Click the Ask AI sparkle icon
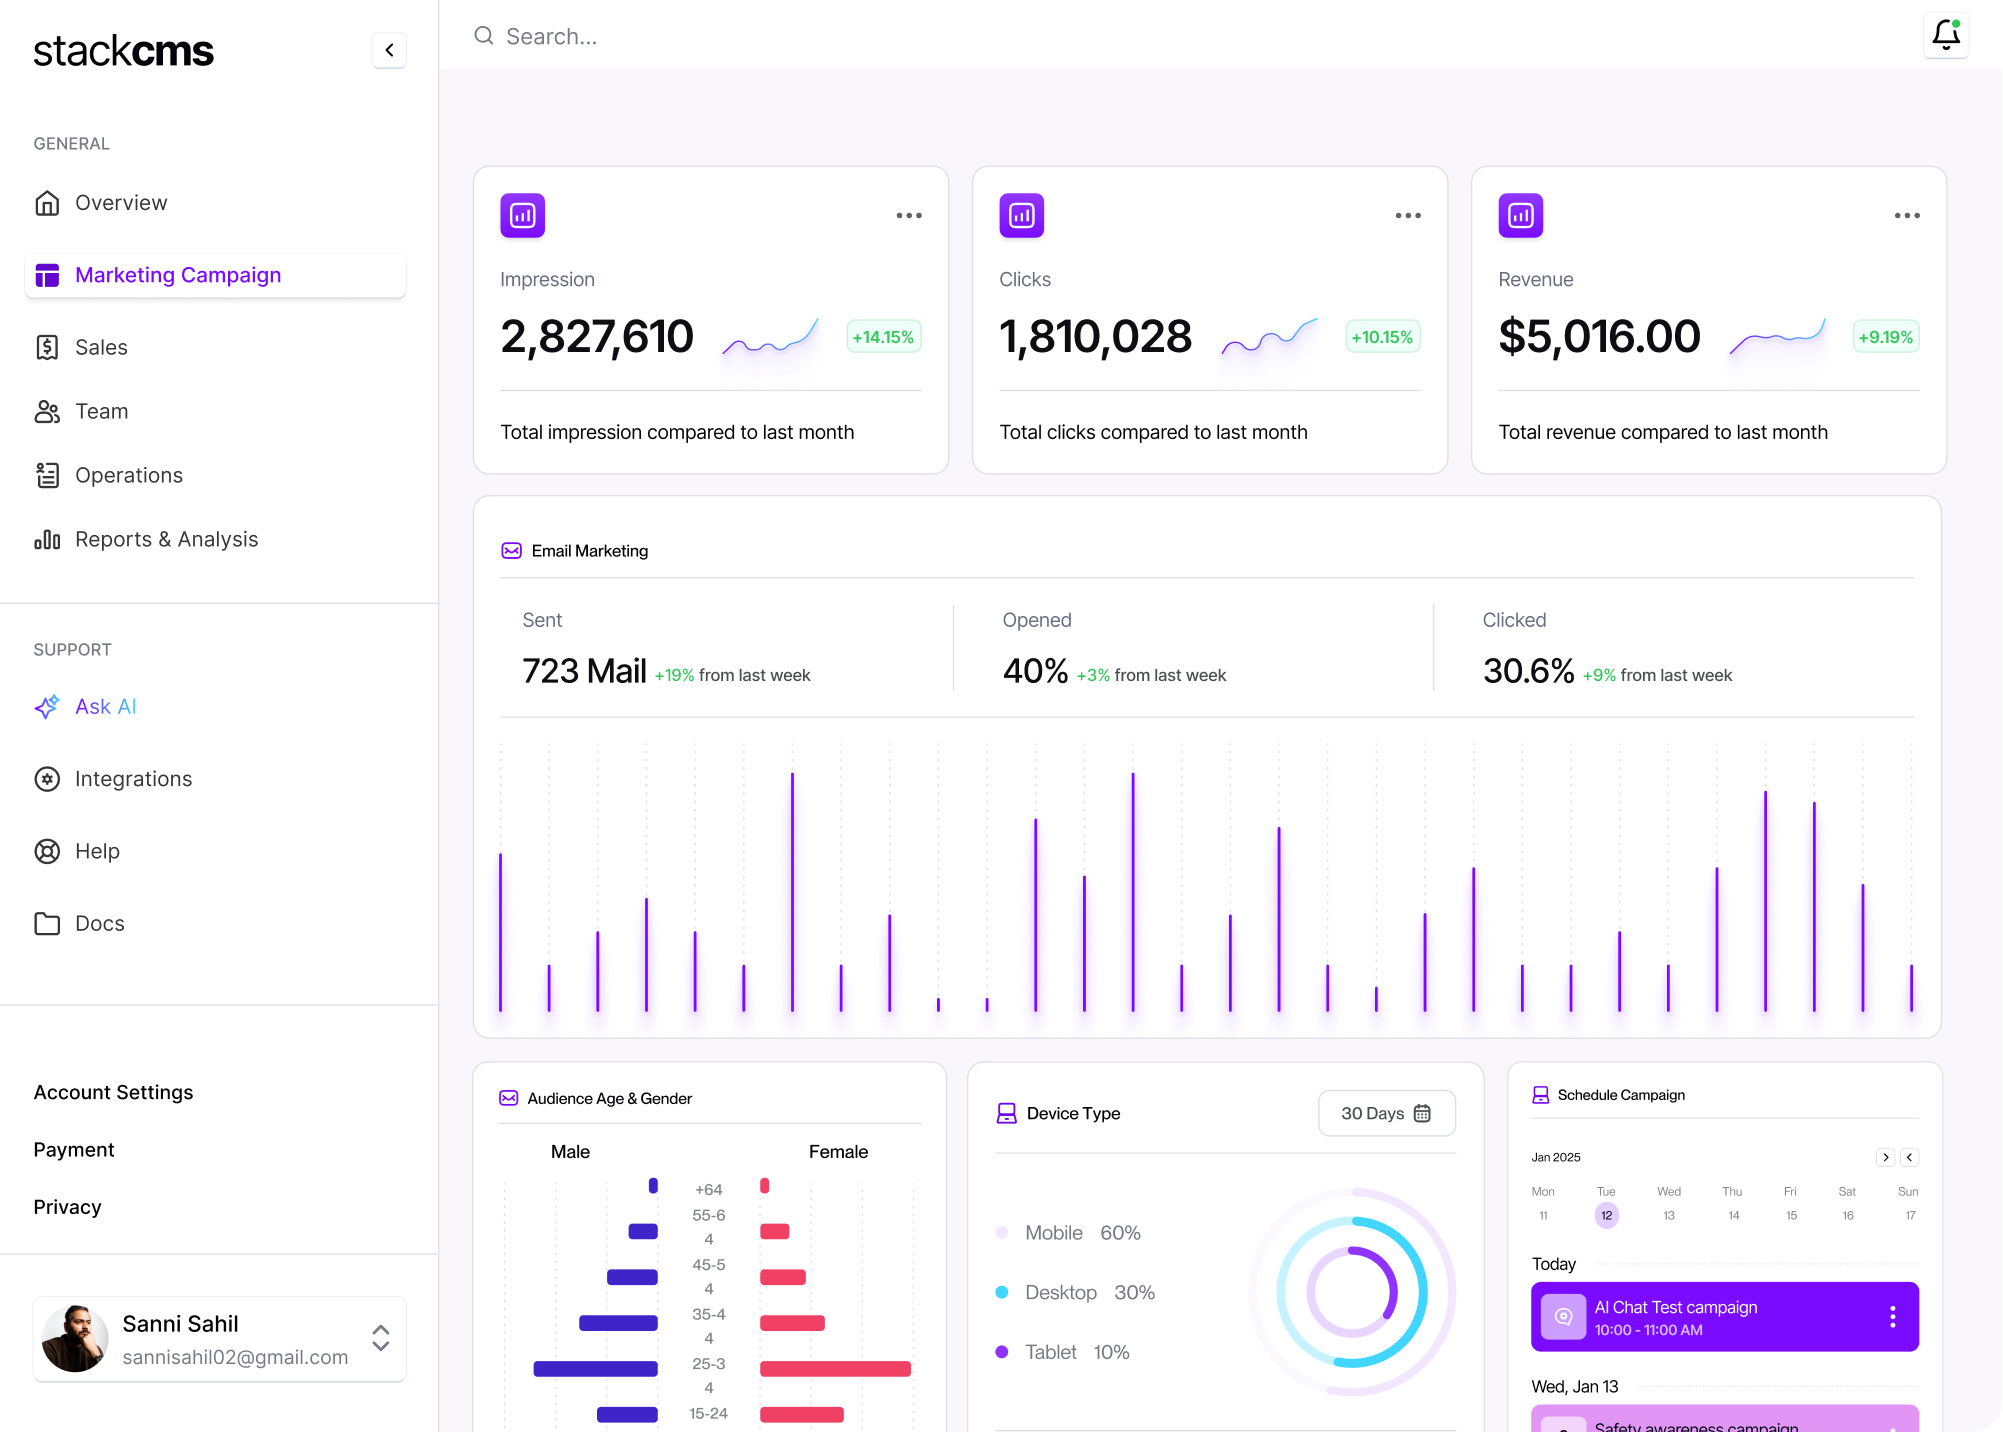This screenshot has width=2003, height=1432. pyautogui.click(x=47, y=706)
